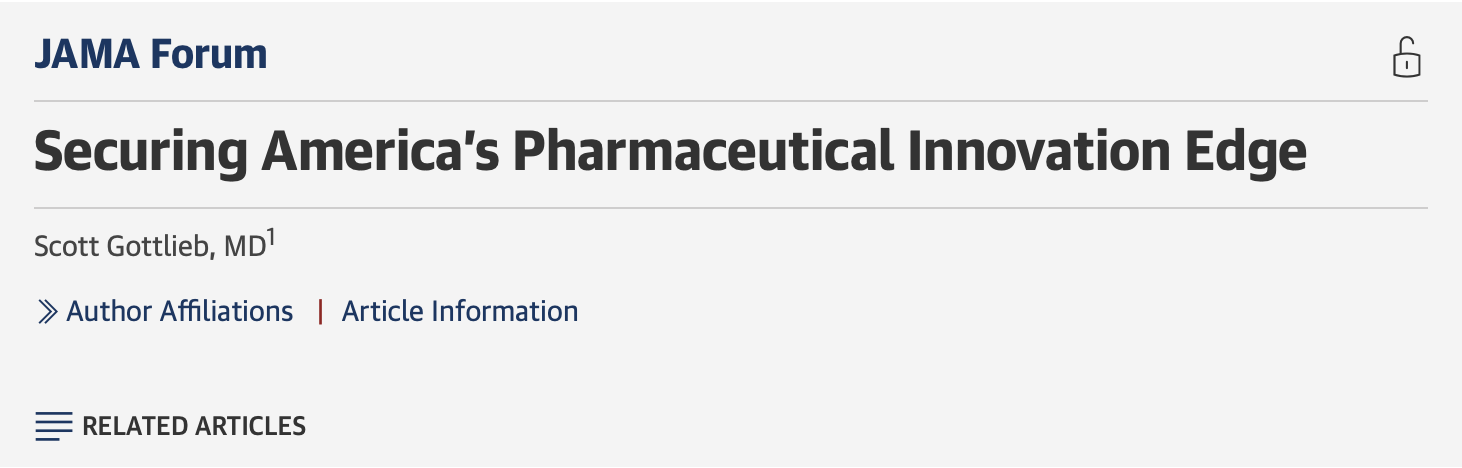This screenshot has width=1462, height=468.
Task: Click the word "Forum" in the section label
Action: coord(209,54)
